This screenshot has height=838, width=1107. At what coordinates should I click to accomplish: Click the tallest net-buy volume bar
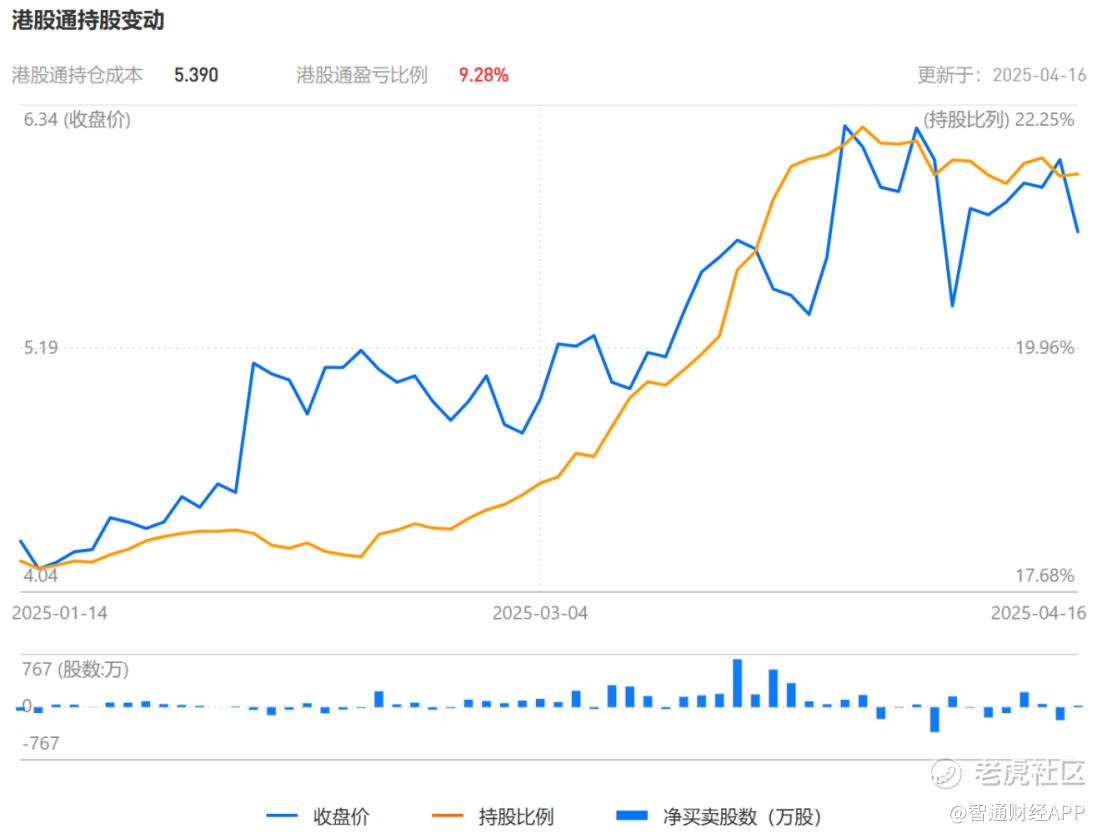(737, 683)
